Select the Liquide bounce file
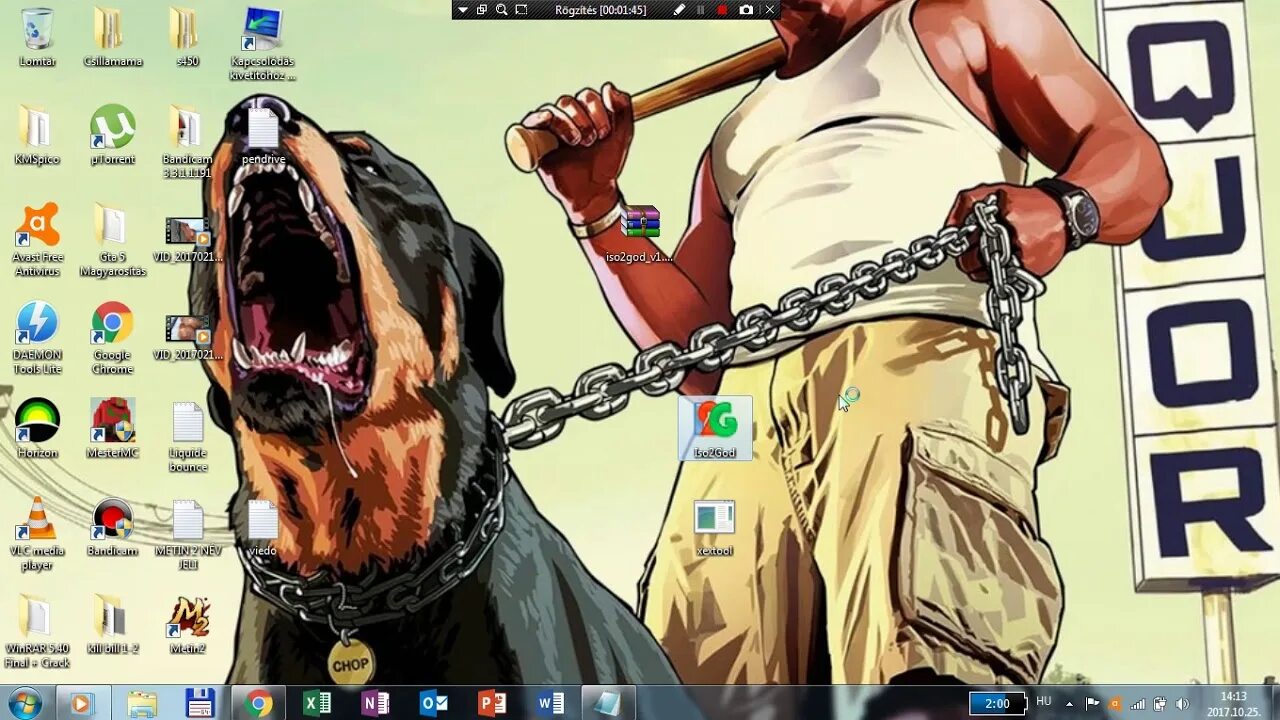The height and width of the screenshot is (720, 1280). click(187, 436)
